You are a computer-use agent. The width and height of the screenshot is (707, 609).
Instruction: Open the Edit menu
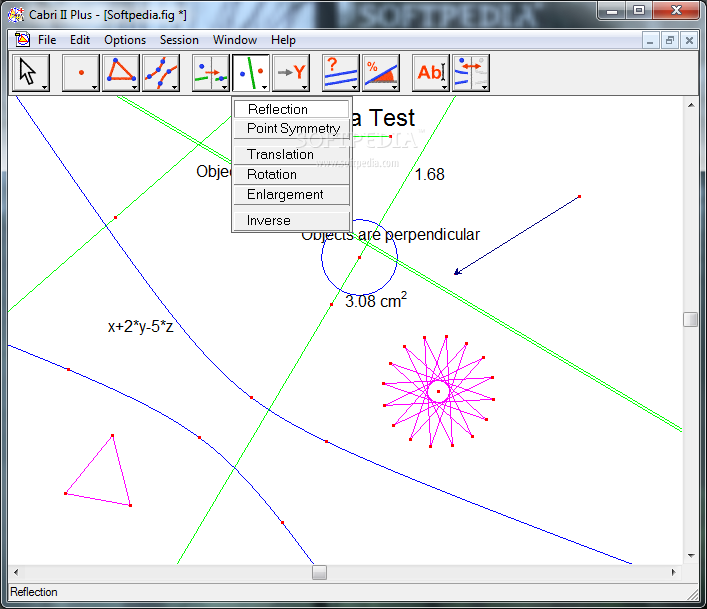80,40
